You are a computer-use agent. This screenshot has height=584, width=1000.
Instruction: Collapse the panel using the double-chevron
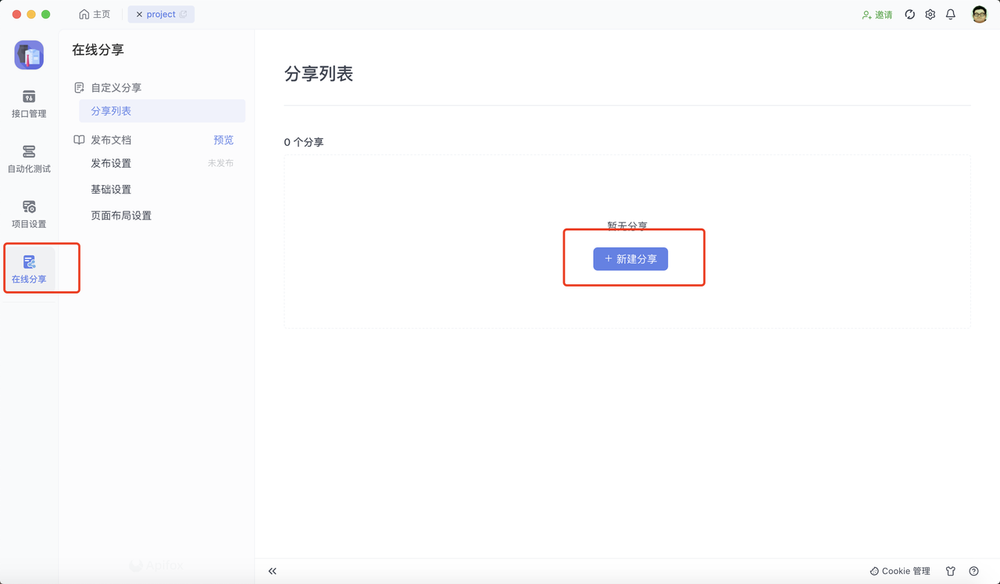point(272,571)
